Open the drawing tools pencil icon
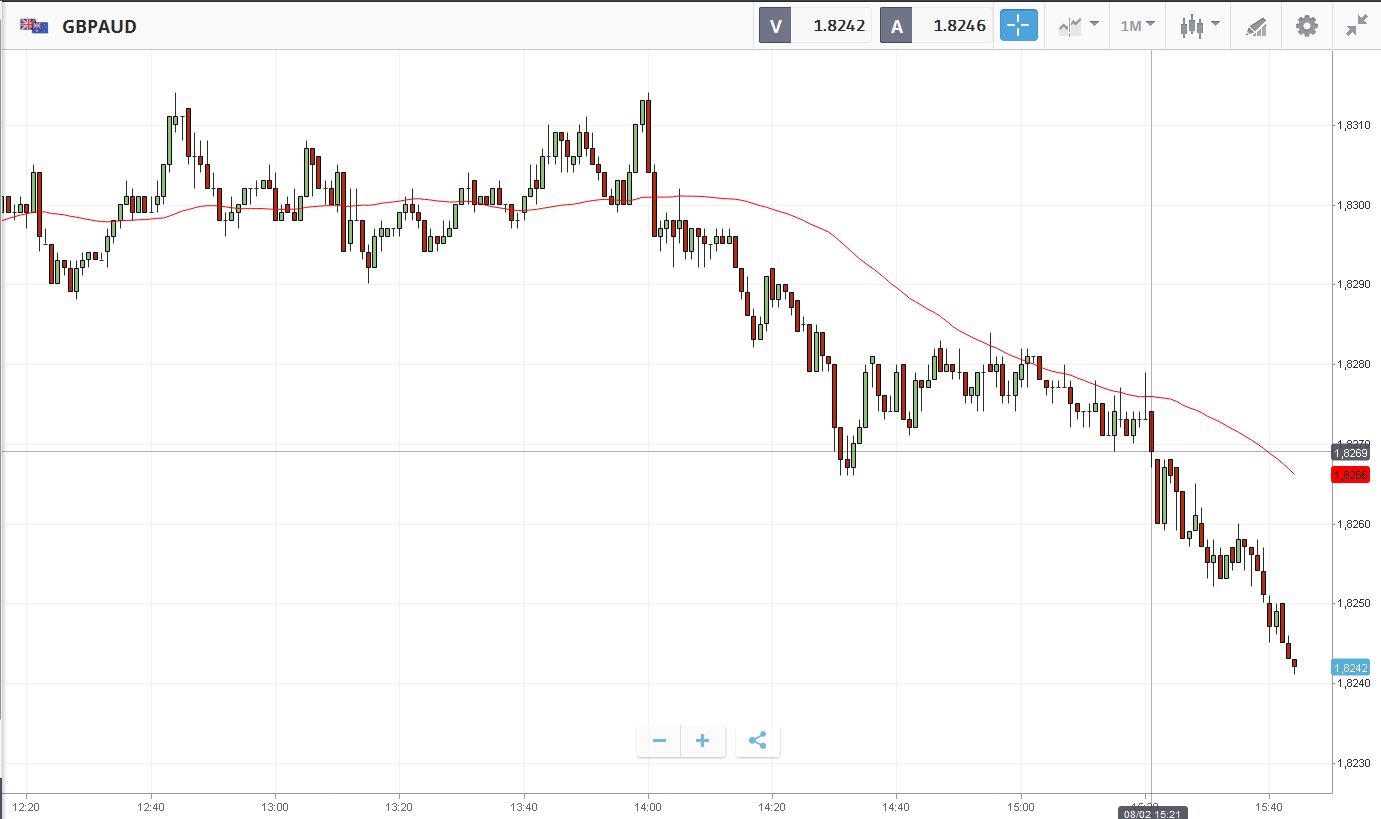This screenshot has width=1381, height=819. click(x=1256, y=27)
